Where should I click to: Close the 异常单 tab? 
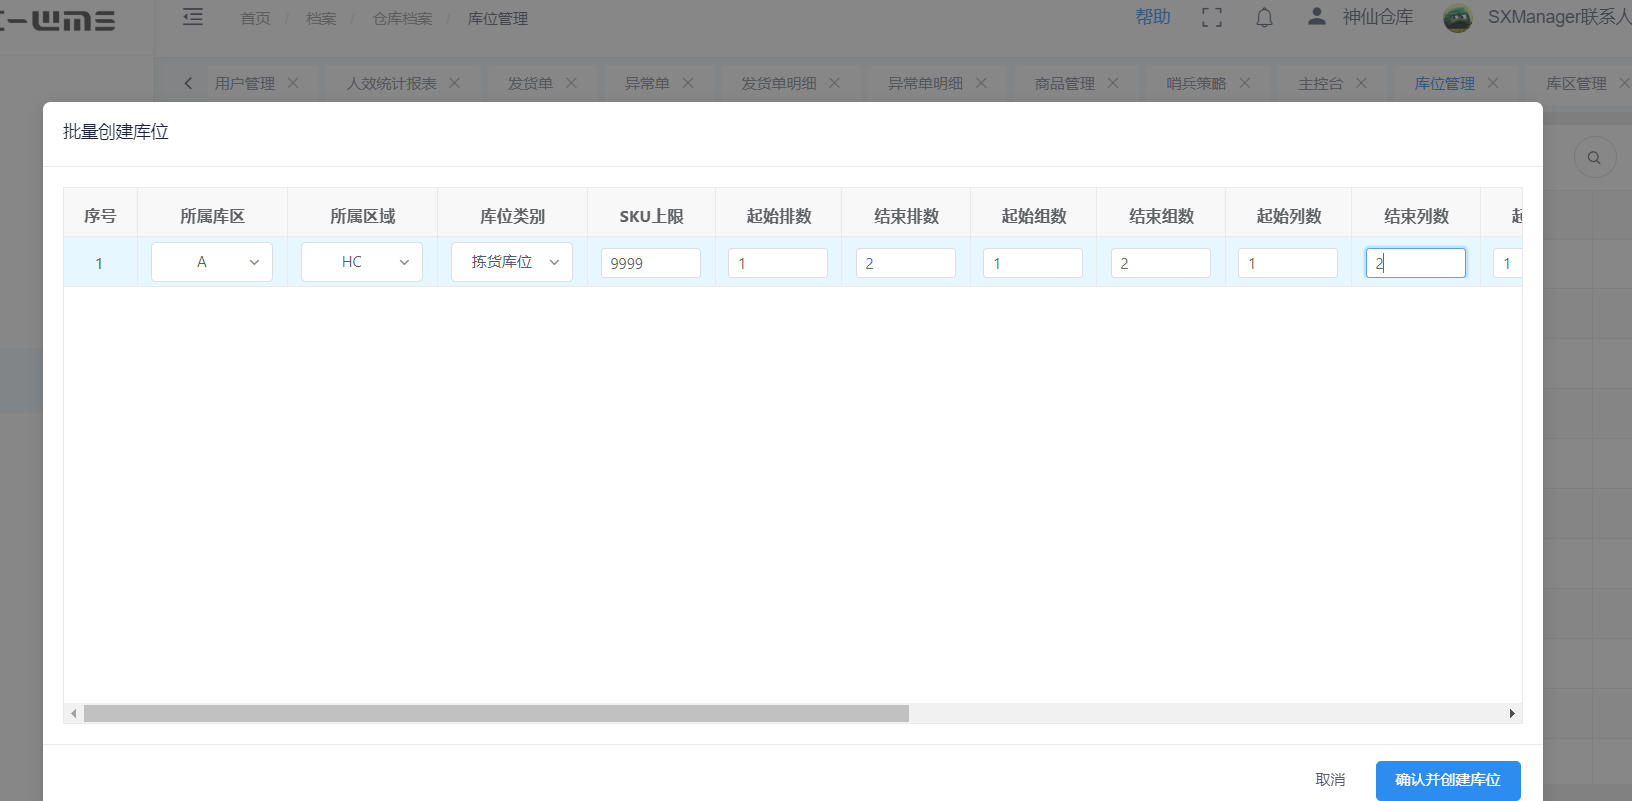point(688,83)
